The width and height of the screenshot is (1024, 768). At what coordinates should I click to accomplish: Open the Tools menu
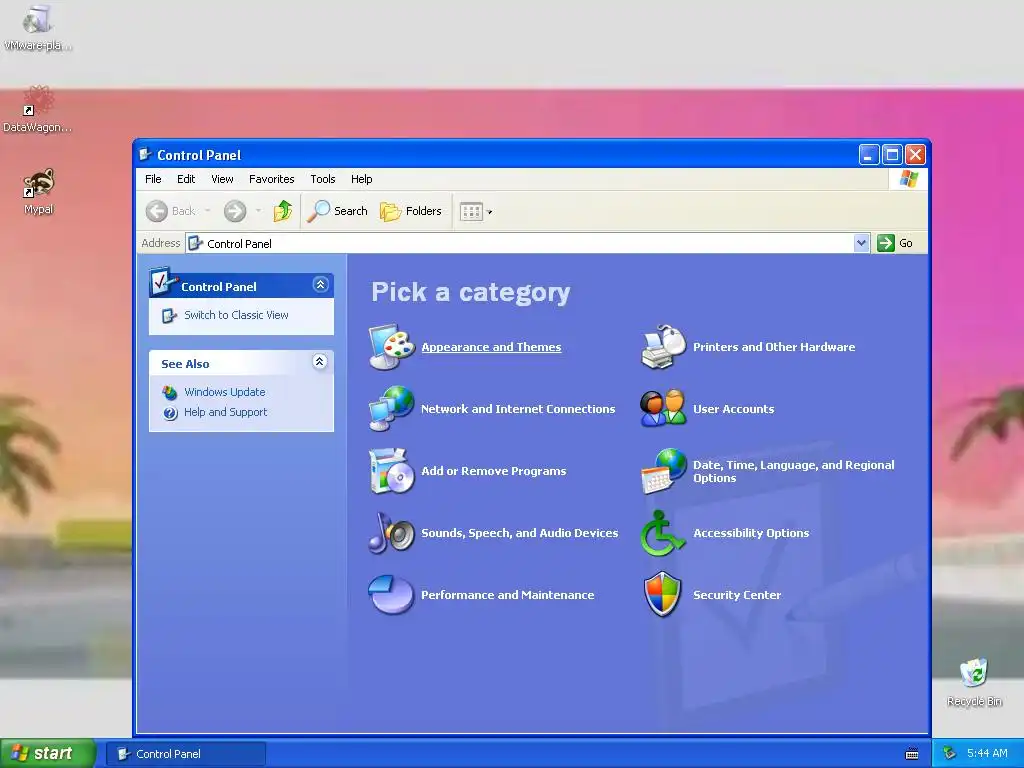point(323,179)
